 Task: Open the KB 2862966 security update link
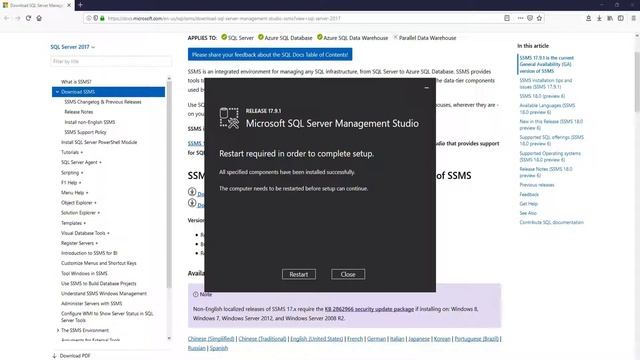pos(369,309)
